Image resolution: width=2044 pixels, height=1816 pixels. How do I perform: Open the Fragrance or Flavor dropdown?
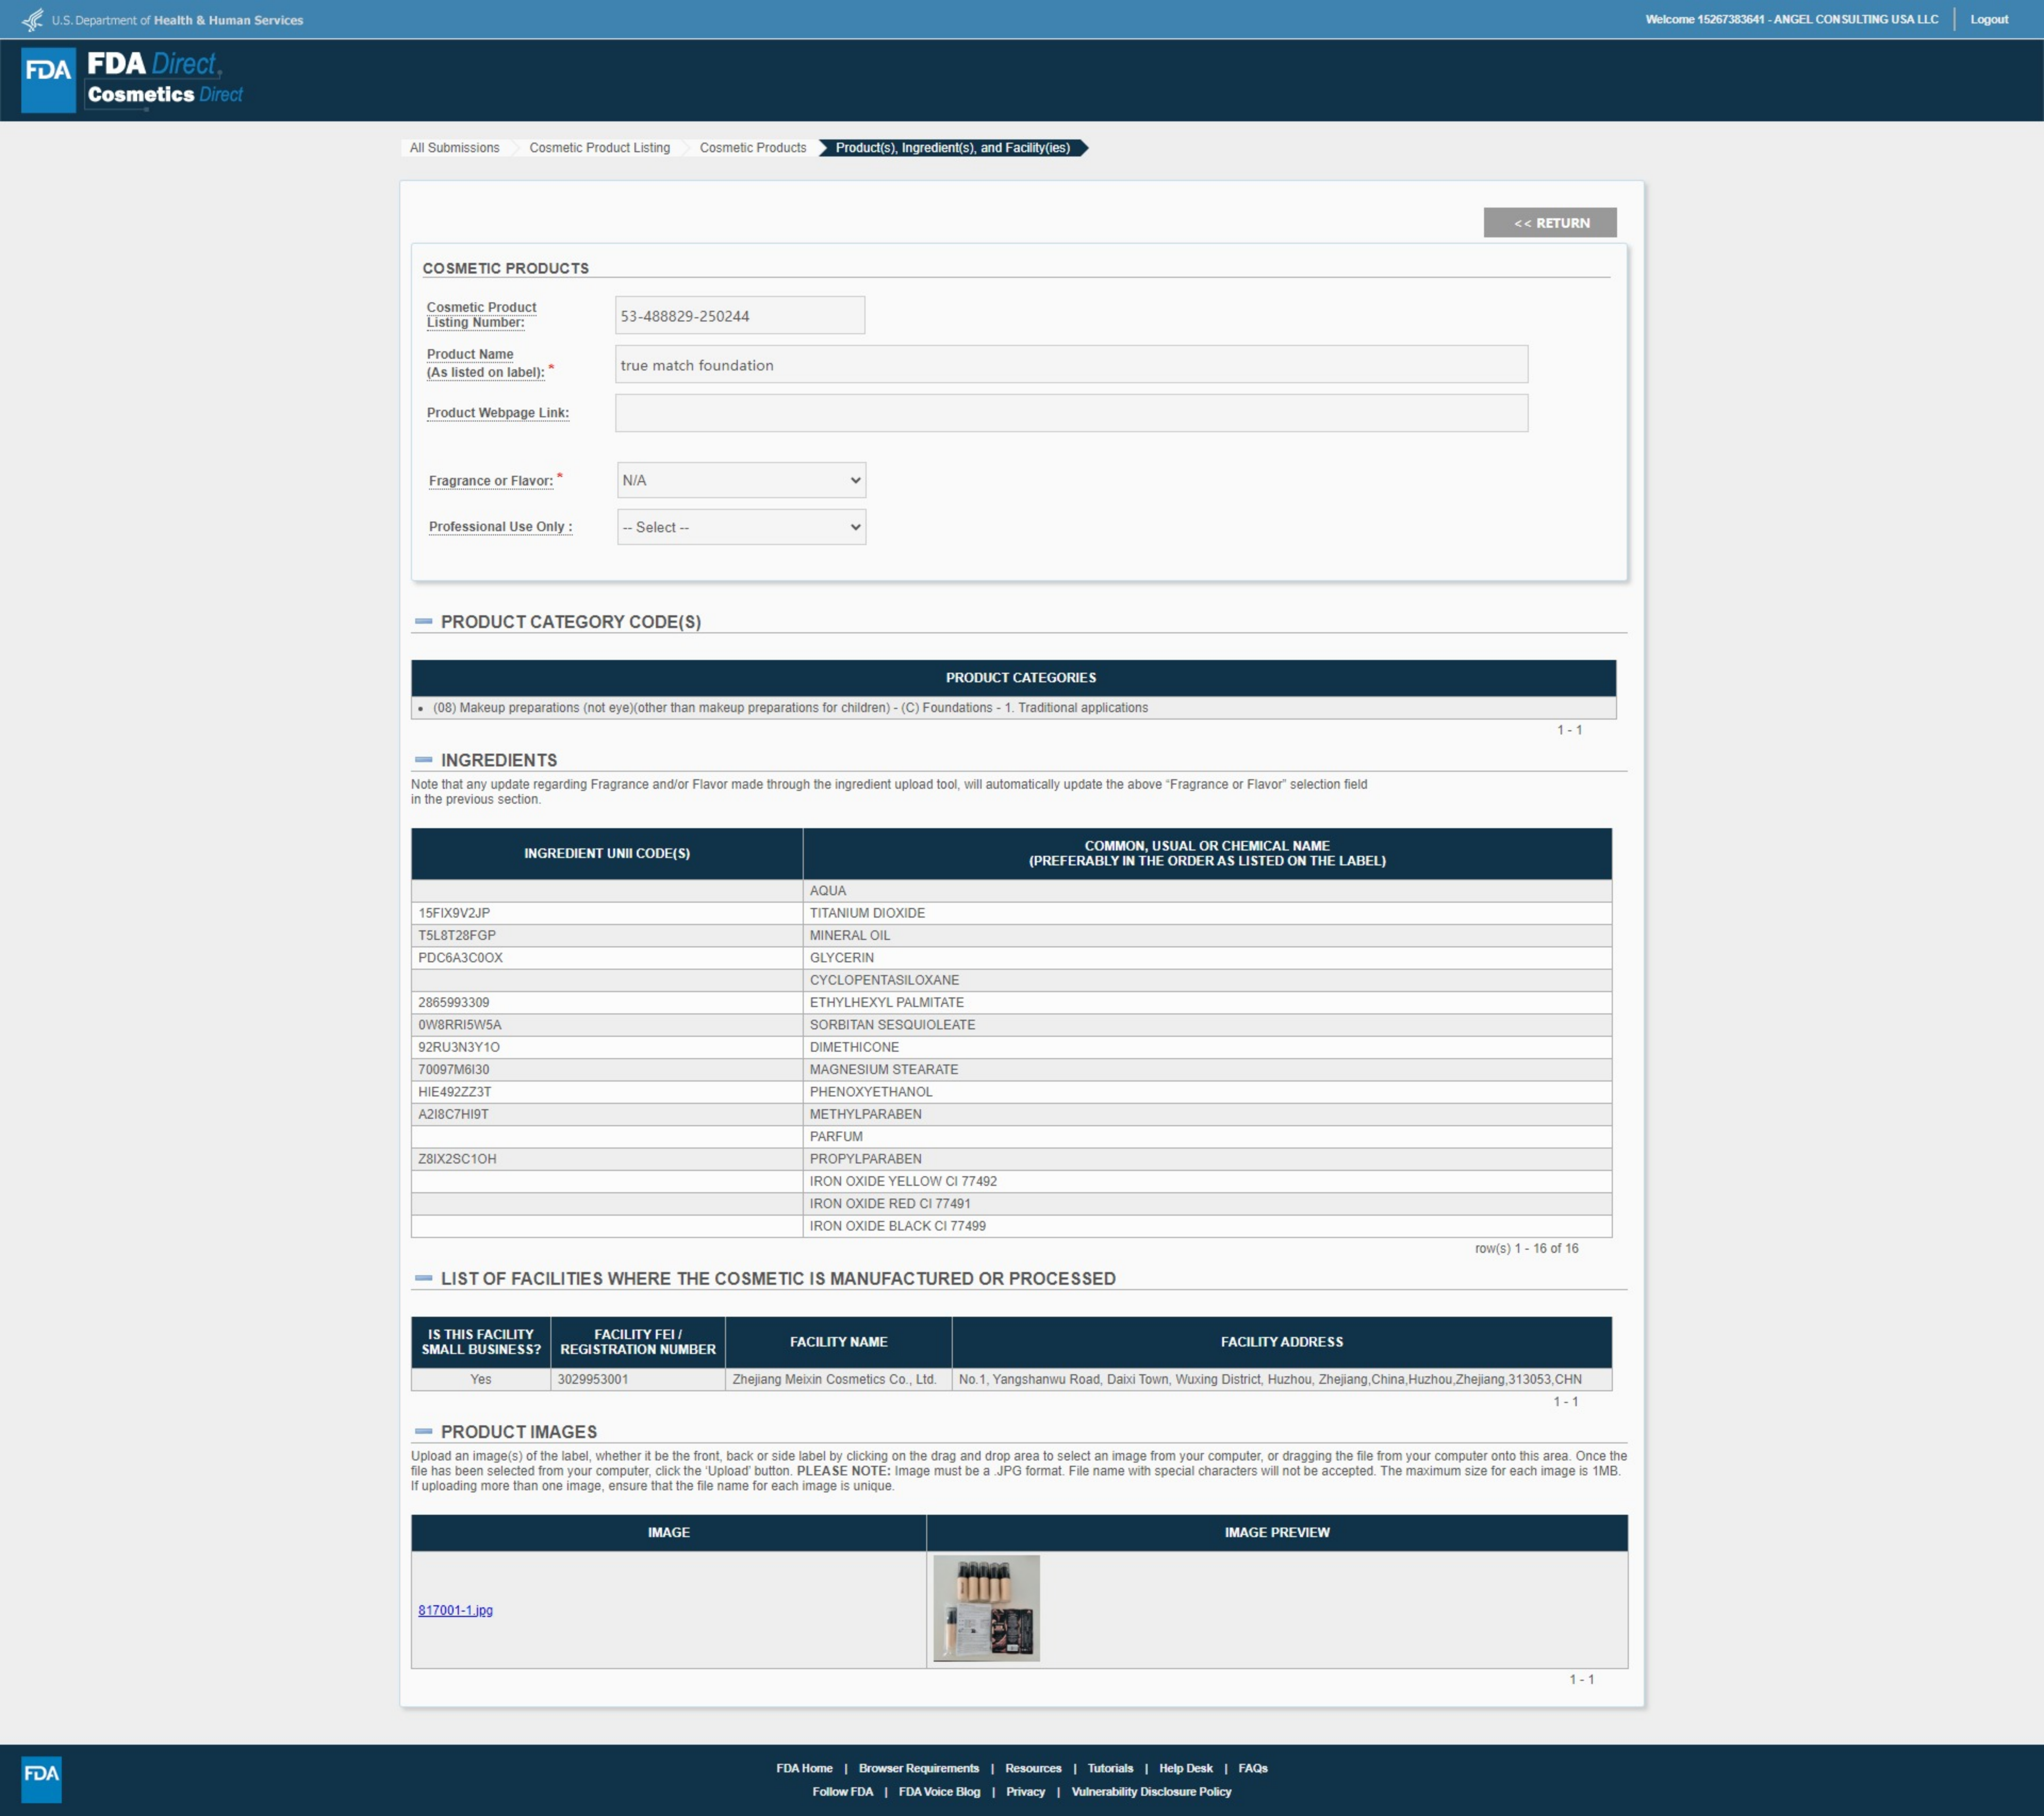tap(741, 480)
